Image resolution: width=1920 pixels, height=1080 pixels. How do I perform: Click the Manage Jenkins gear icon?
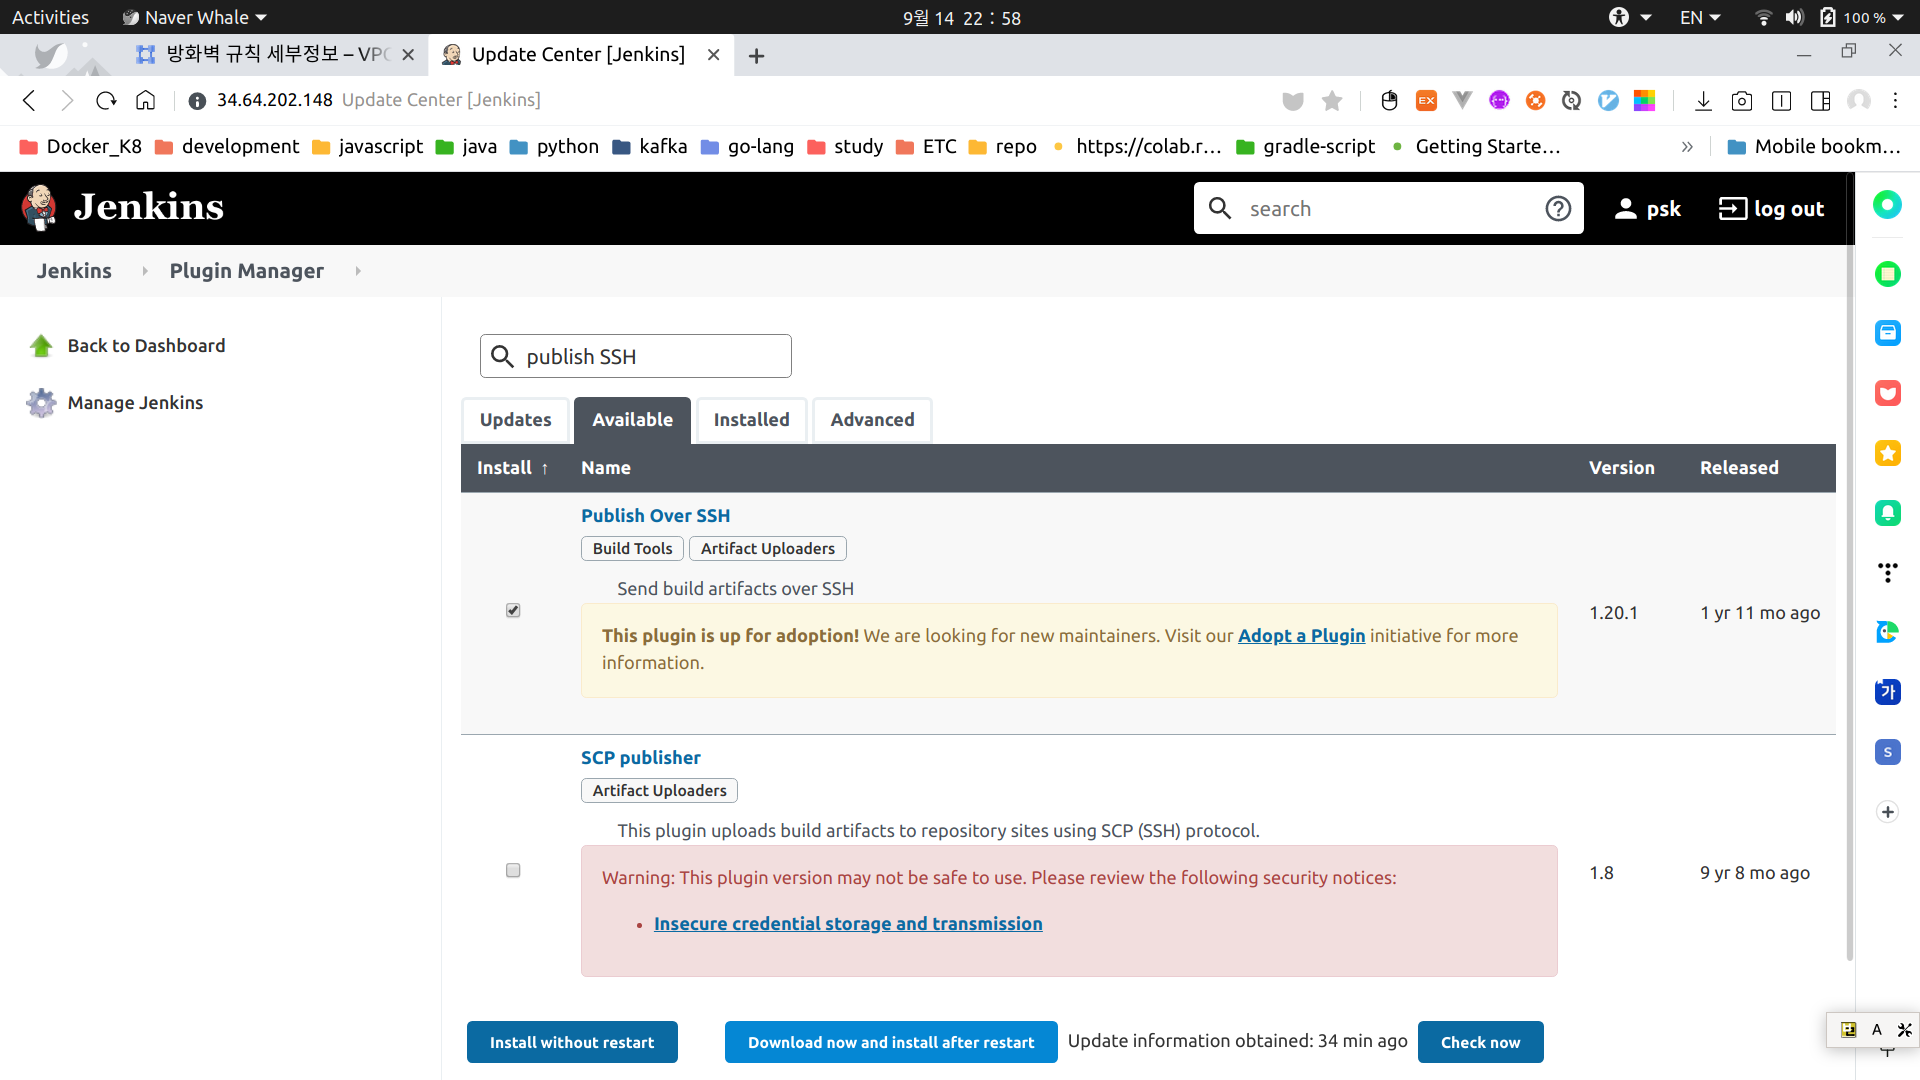(x=41, y=403)
